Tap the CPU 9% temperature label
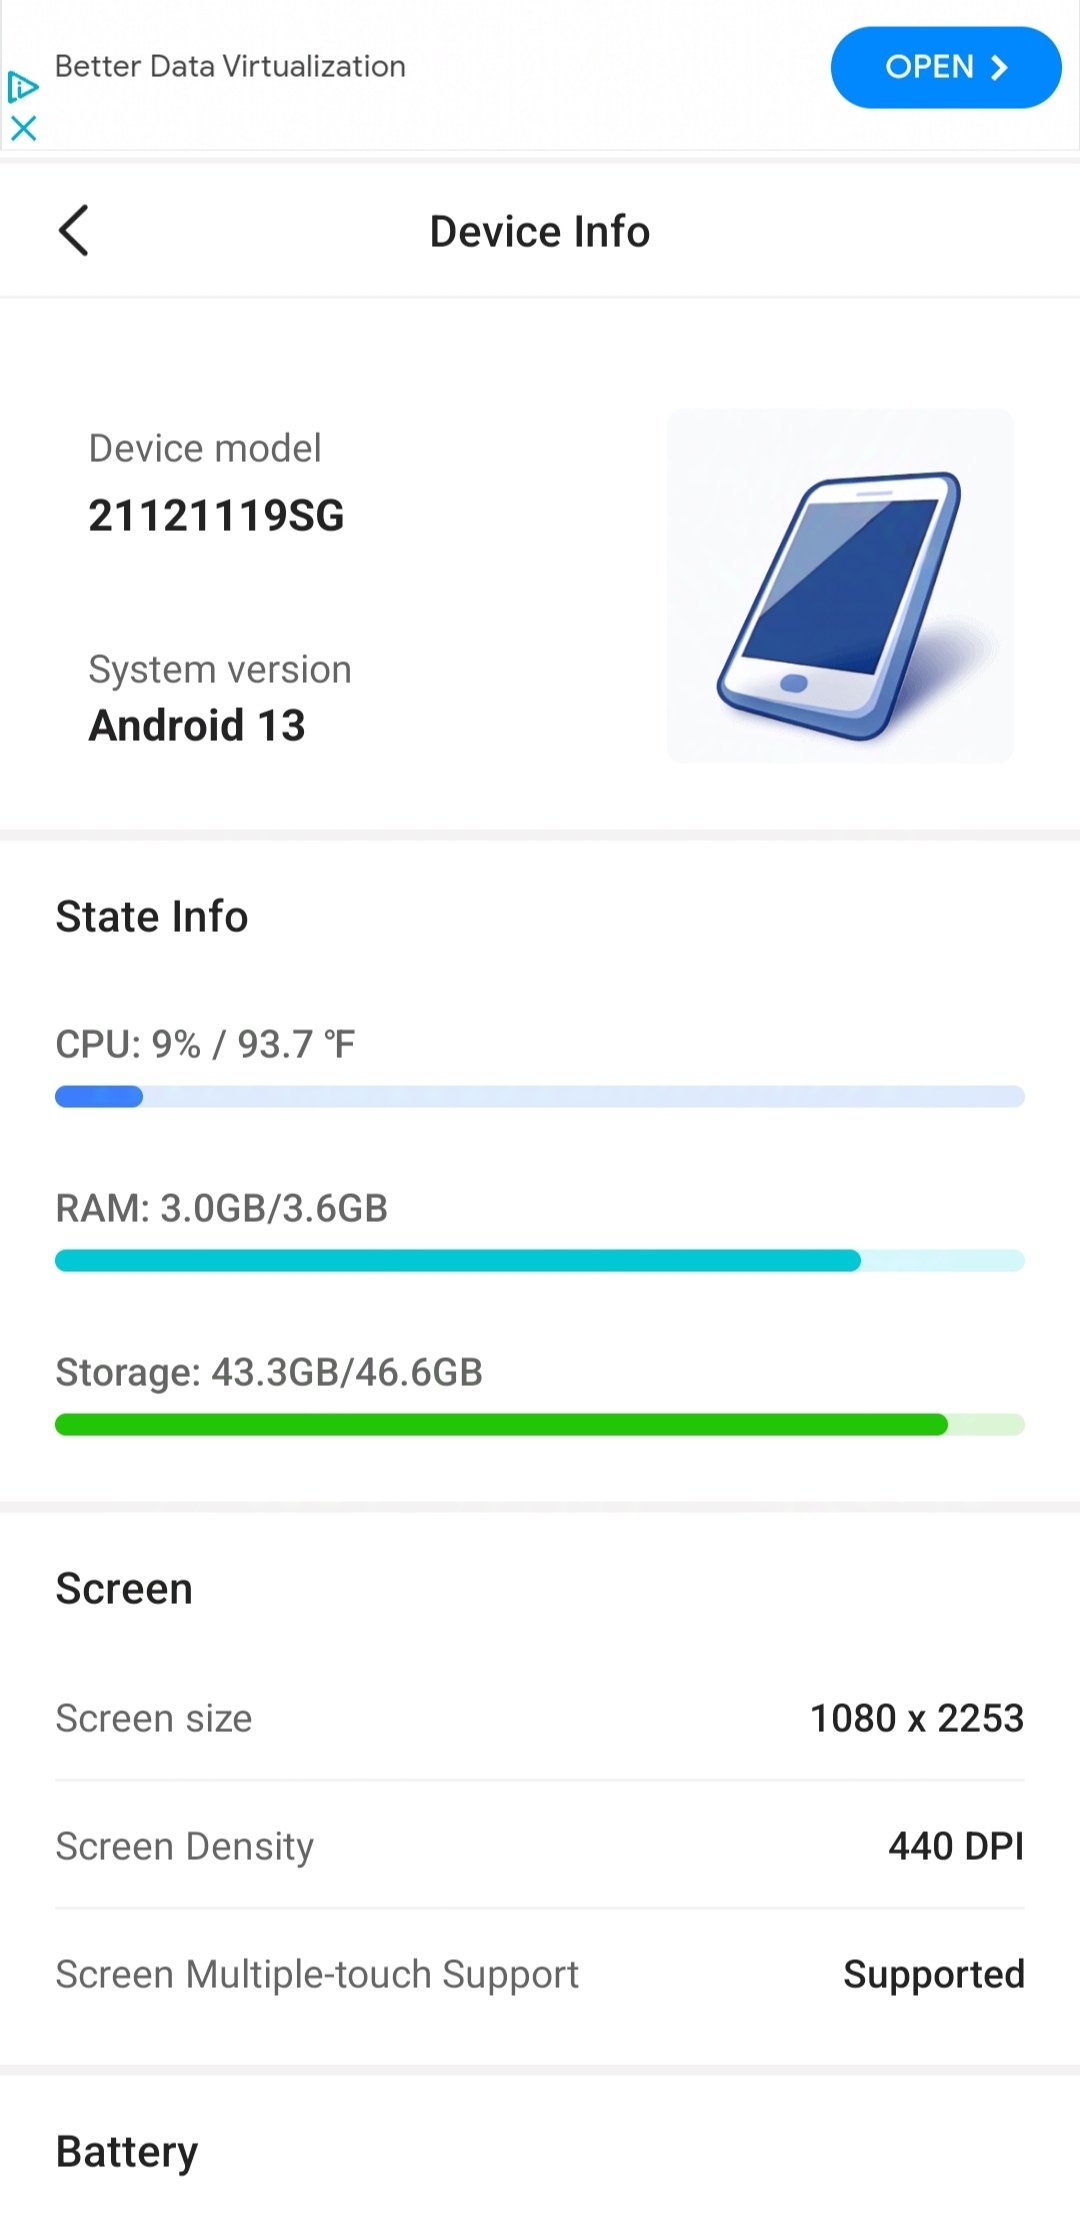 (x=205, y=1044)
